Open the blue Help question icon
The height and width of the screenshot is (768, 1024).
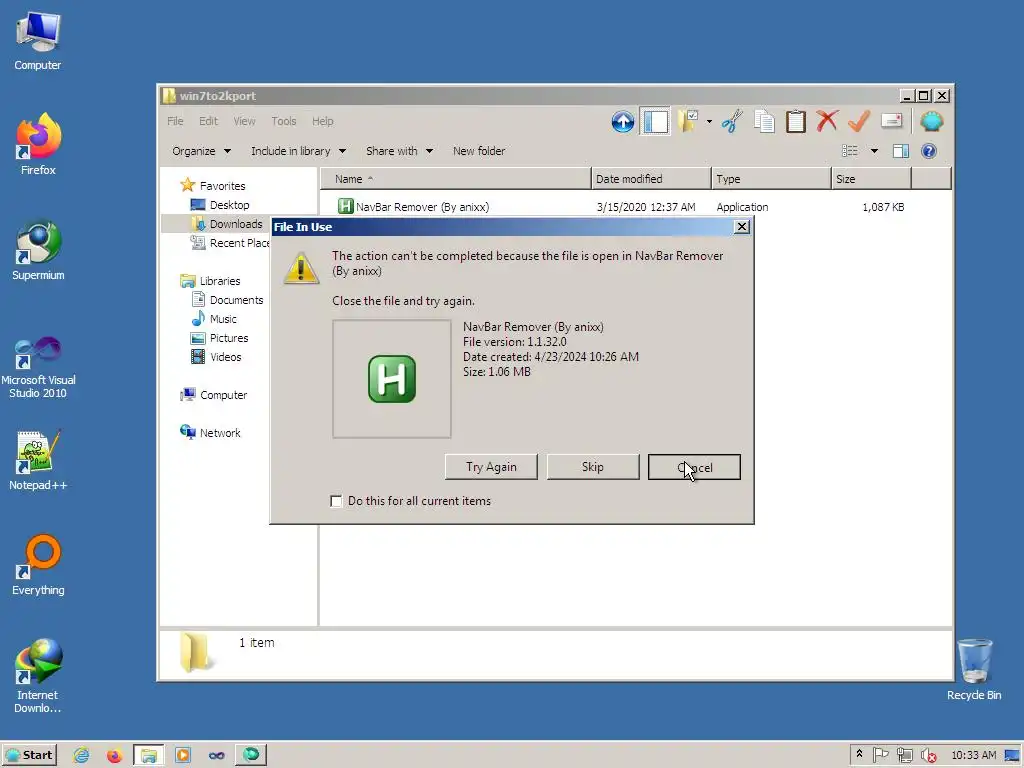(929, 152)
